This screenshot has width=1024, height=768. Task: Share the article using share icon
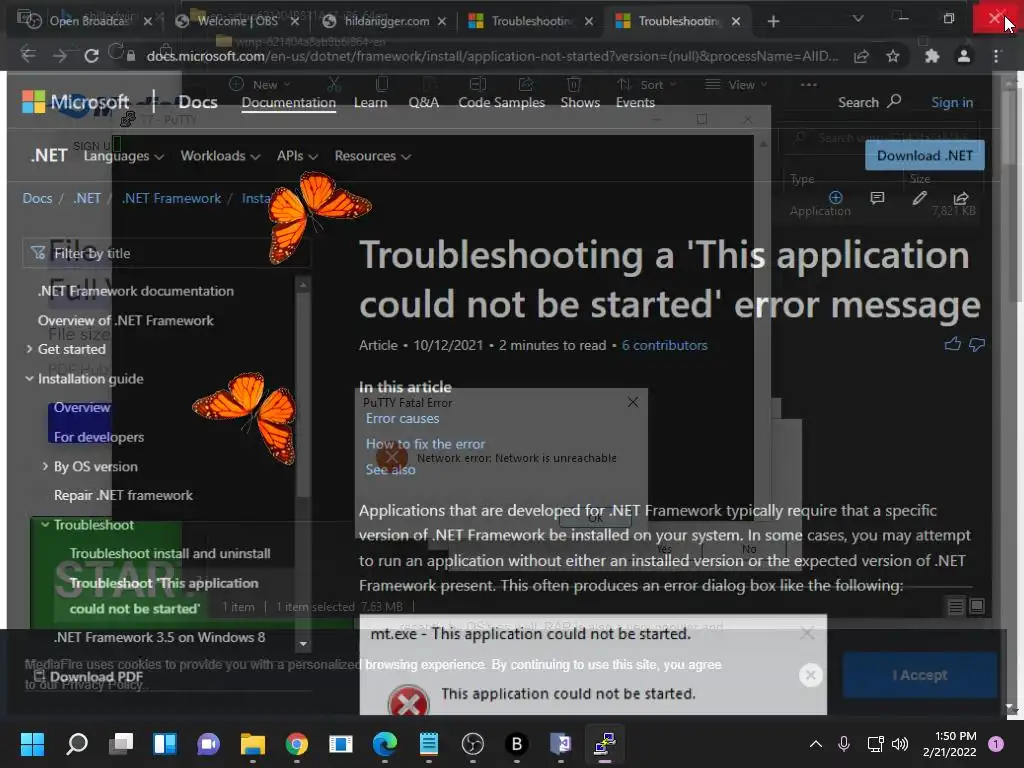[x=961, y=197]
